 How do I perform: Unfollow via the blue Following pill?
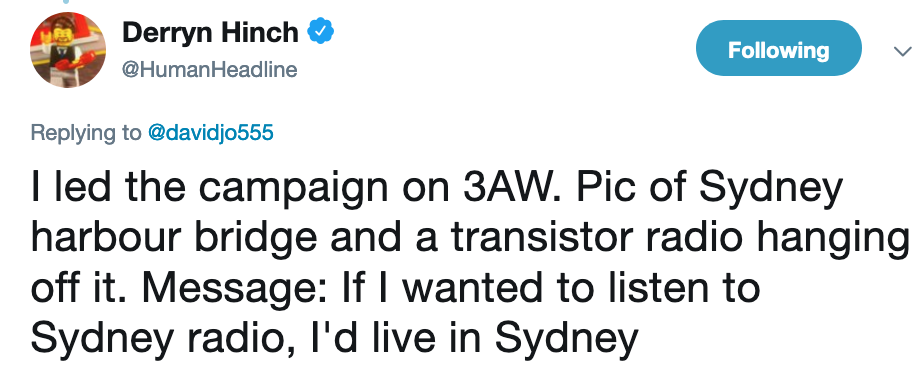tap(779, 48)
